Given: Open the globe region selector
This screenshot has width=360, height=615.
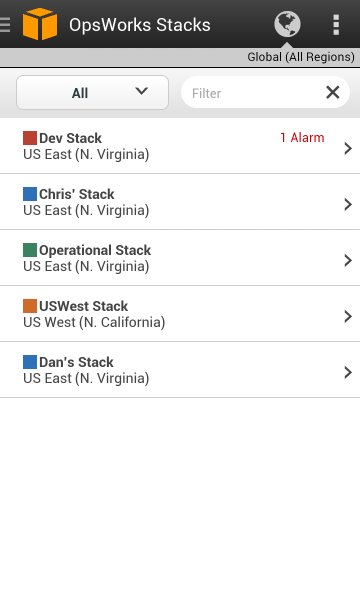Looking at the screenshot, I should pyautogui.click(x=287, y=24).
